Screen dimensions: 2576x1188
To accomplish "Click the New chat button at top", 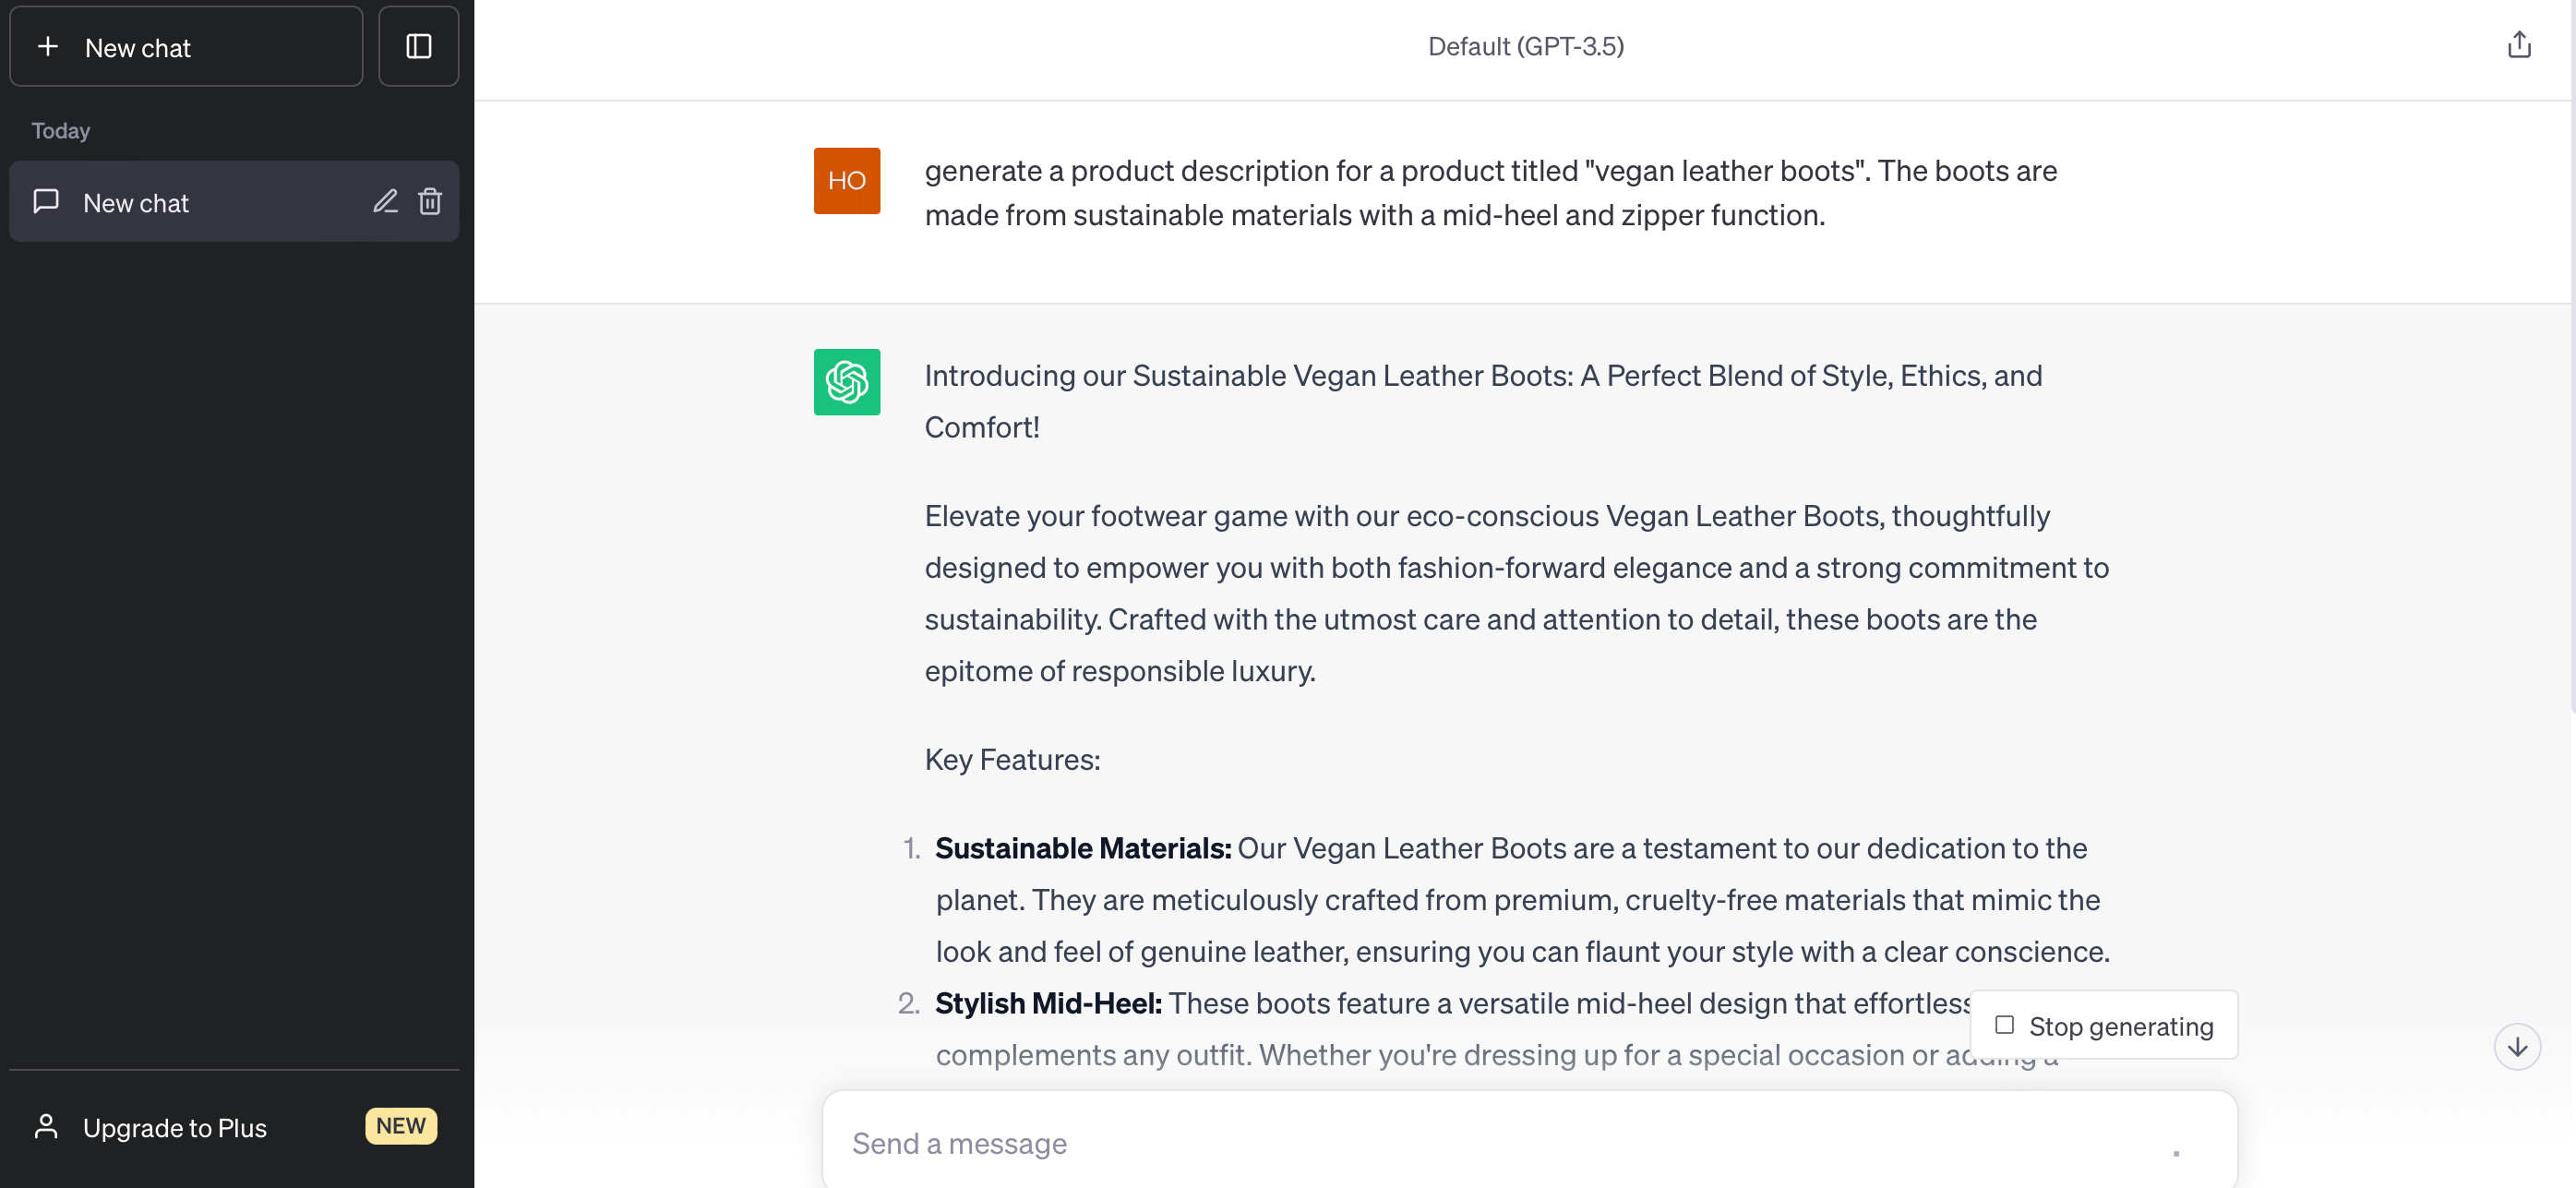I will tap(186, 47).
